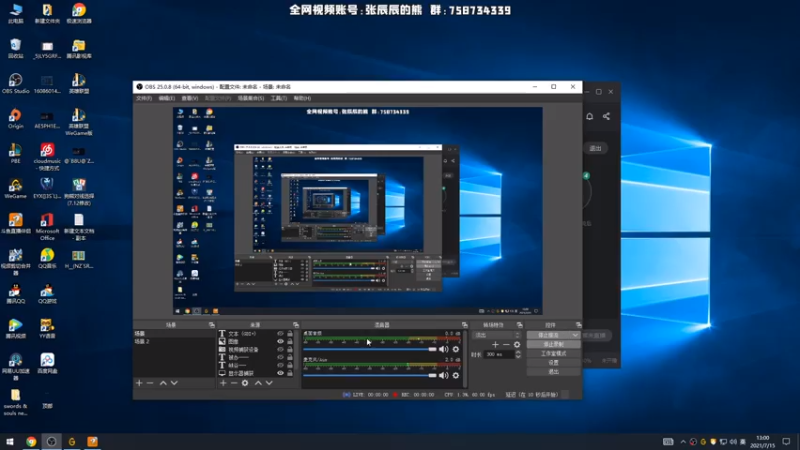Expand the arrow beside the stop streaming button
The width and height of the screenshot is (800, 450).
575,335
